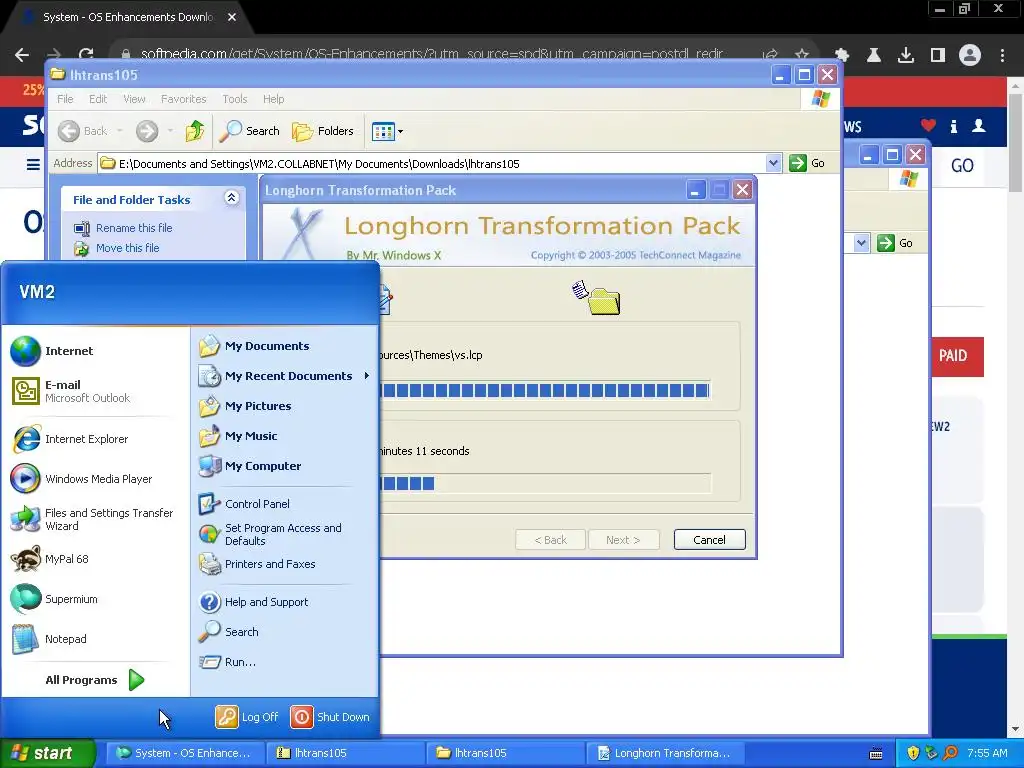
Task: Open Softpedia hamburger menu
Action: point(33,164)
